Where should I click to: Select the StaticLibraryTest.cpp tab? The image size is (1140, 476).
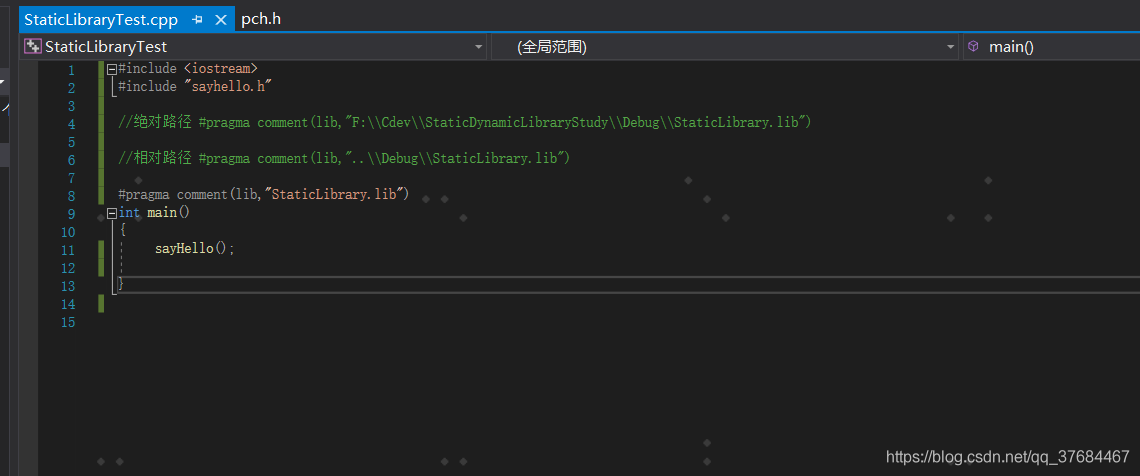[100, 20]
